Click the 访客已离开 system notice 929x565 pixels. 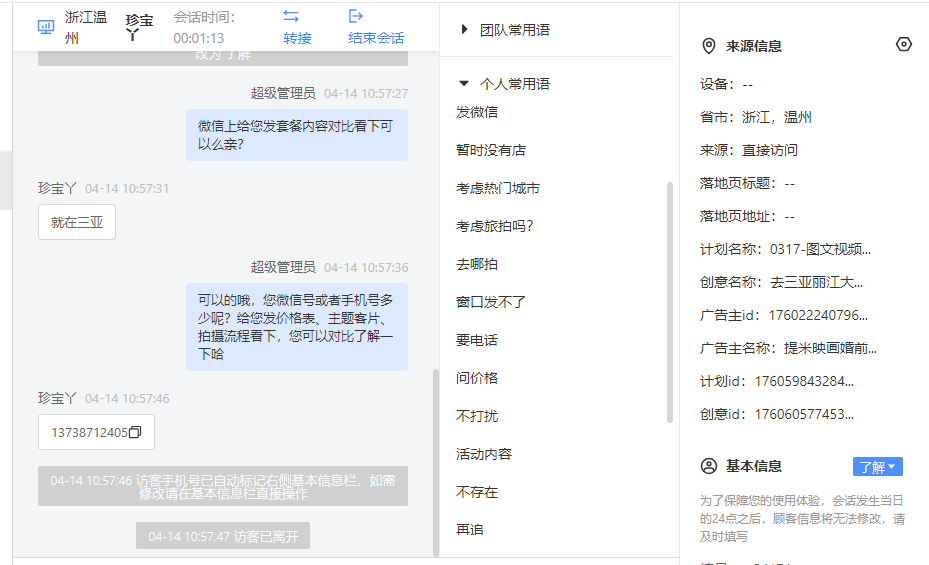(223, 536)
